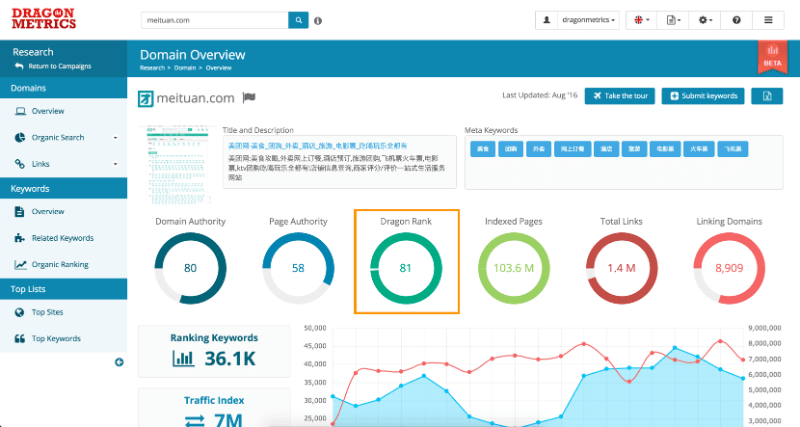Open Related Keywords in sidebar
The image size is (800, 427).
pos(63,238)
